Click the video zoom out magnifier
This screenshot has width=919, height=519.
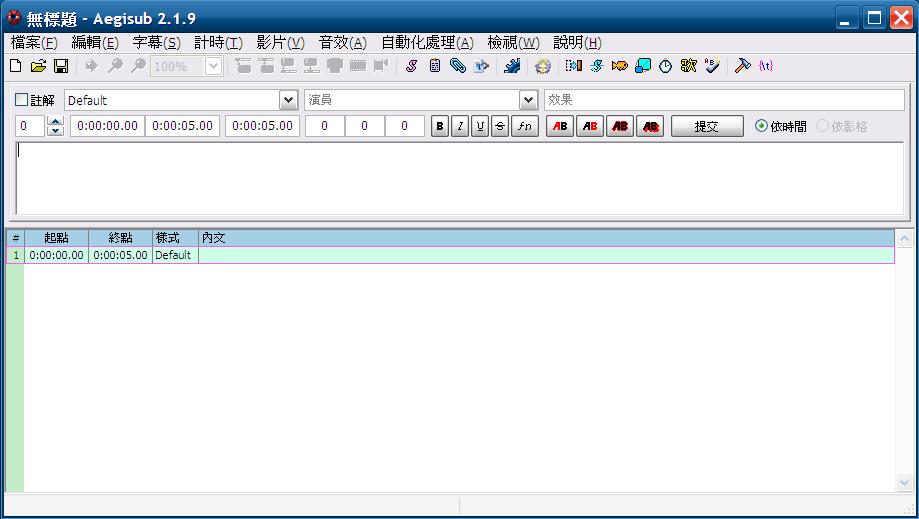138,66
